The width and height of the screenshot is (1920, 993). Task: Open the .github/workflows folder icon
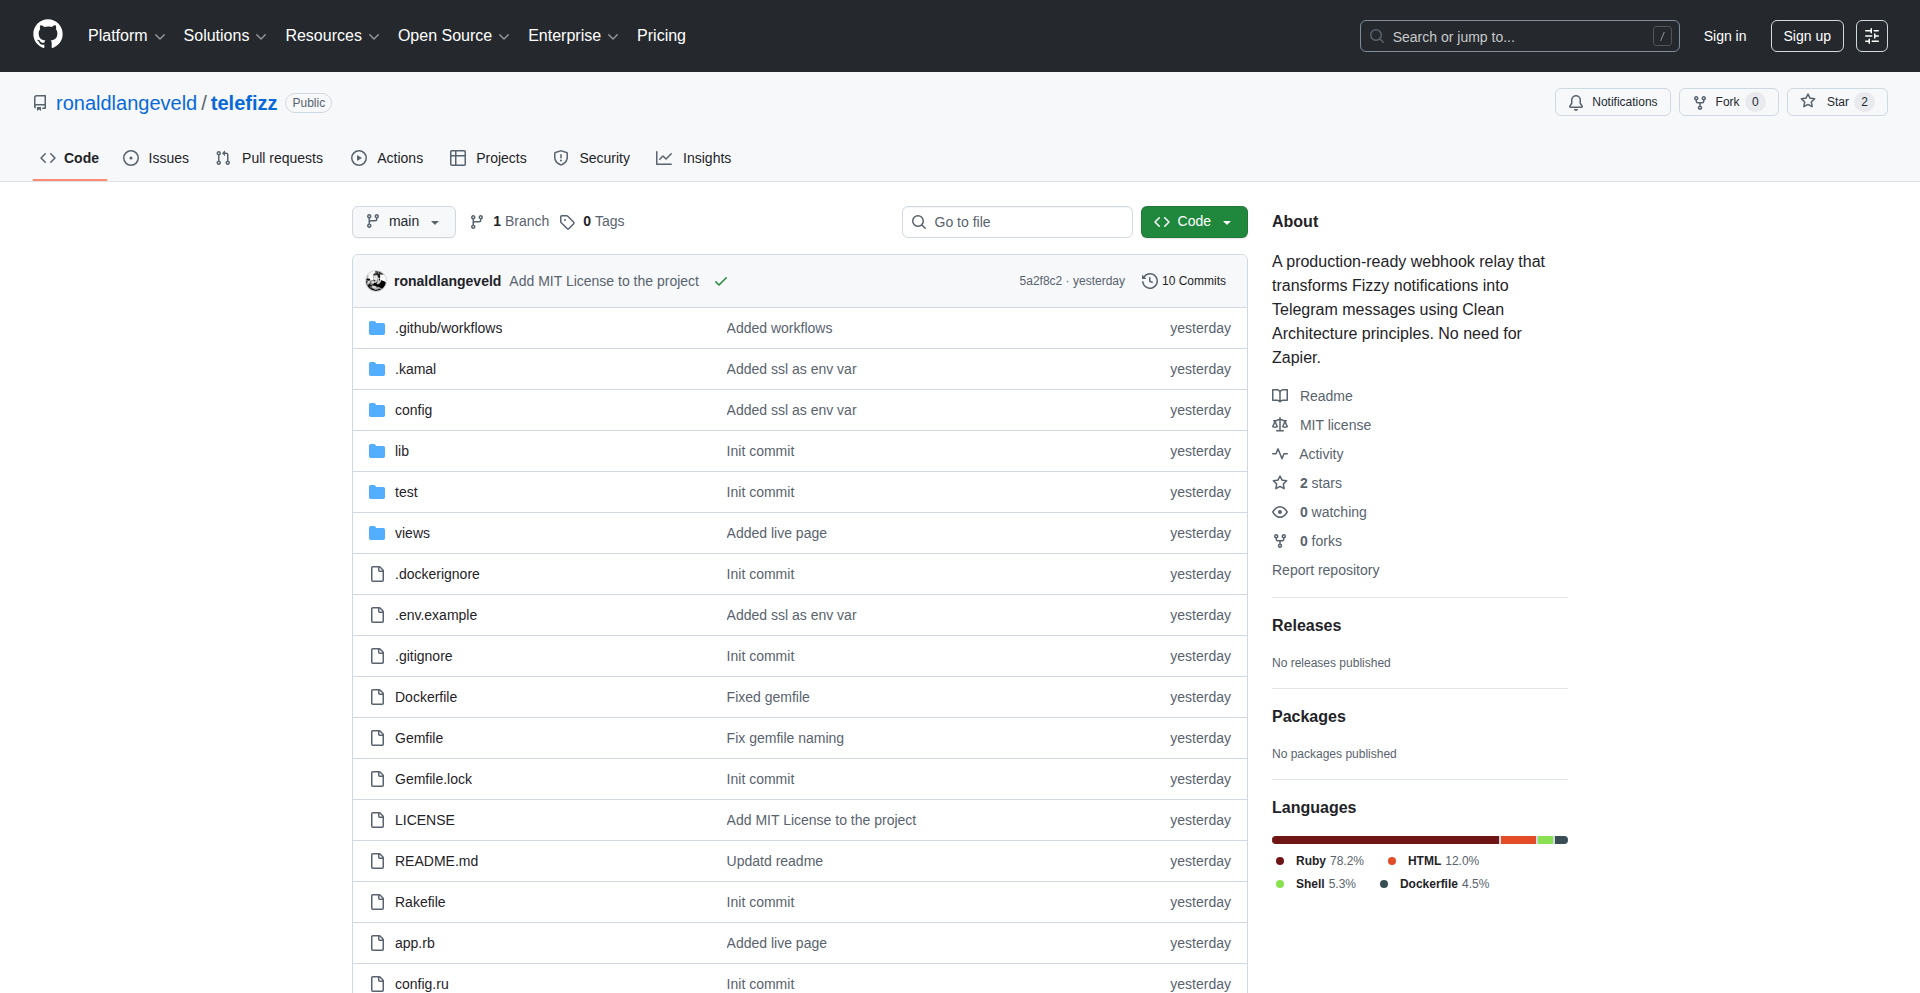377,327
